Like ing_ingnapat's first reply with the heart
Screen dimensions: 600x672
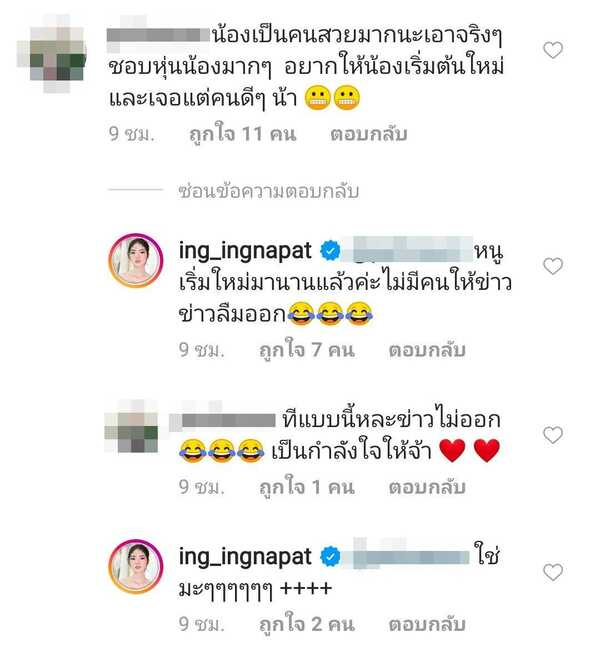tap(553, 266)
